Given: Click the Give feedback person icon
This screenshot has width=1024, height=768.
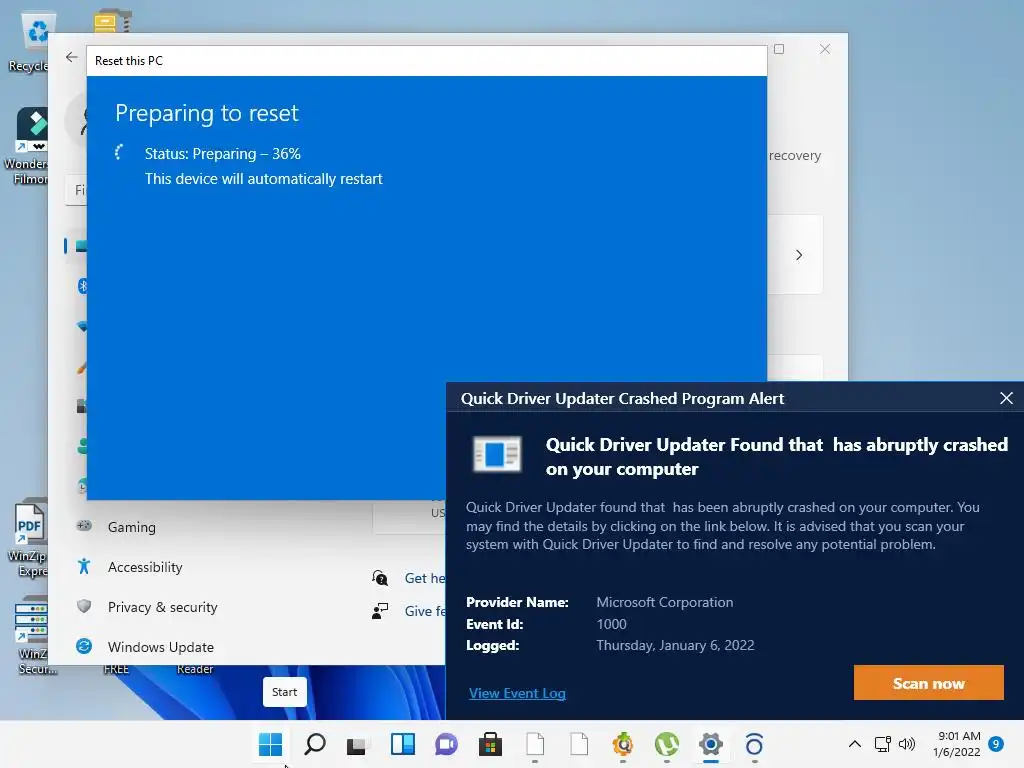Looking at the screenshot, I should [x=380, y=611].
